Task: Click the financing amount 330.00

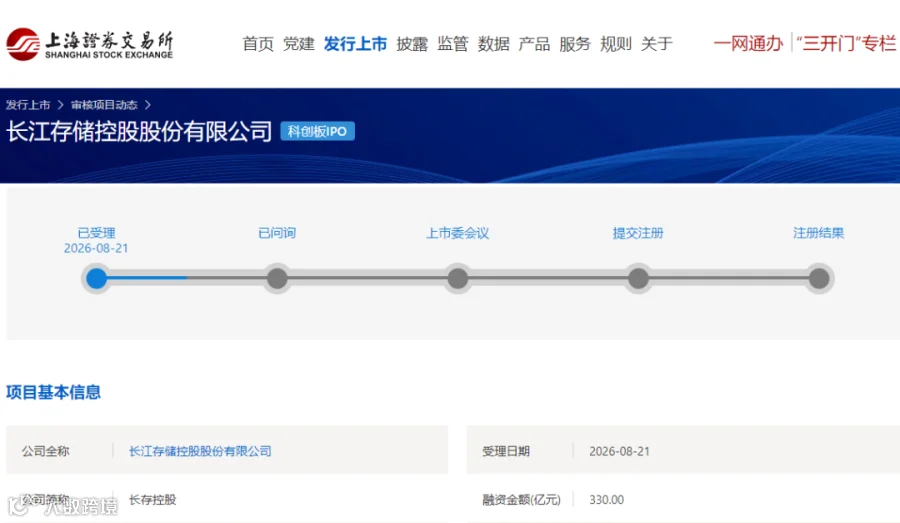Action: 606,500
